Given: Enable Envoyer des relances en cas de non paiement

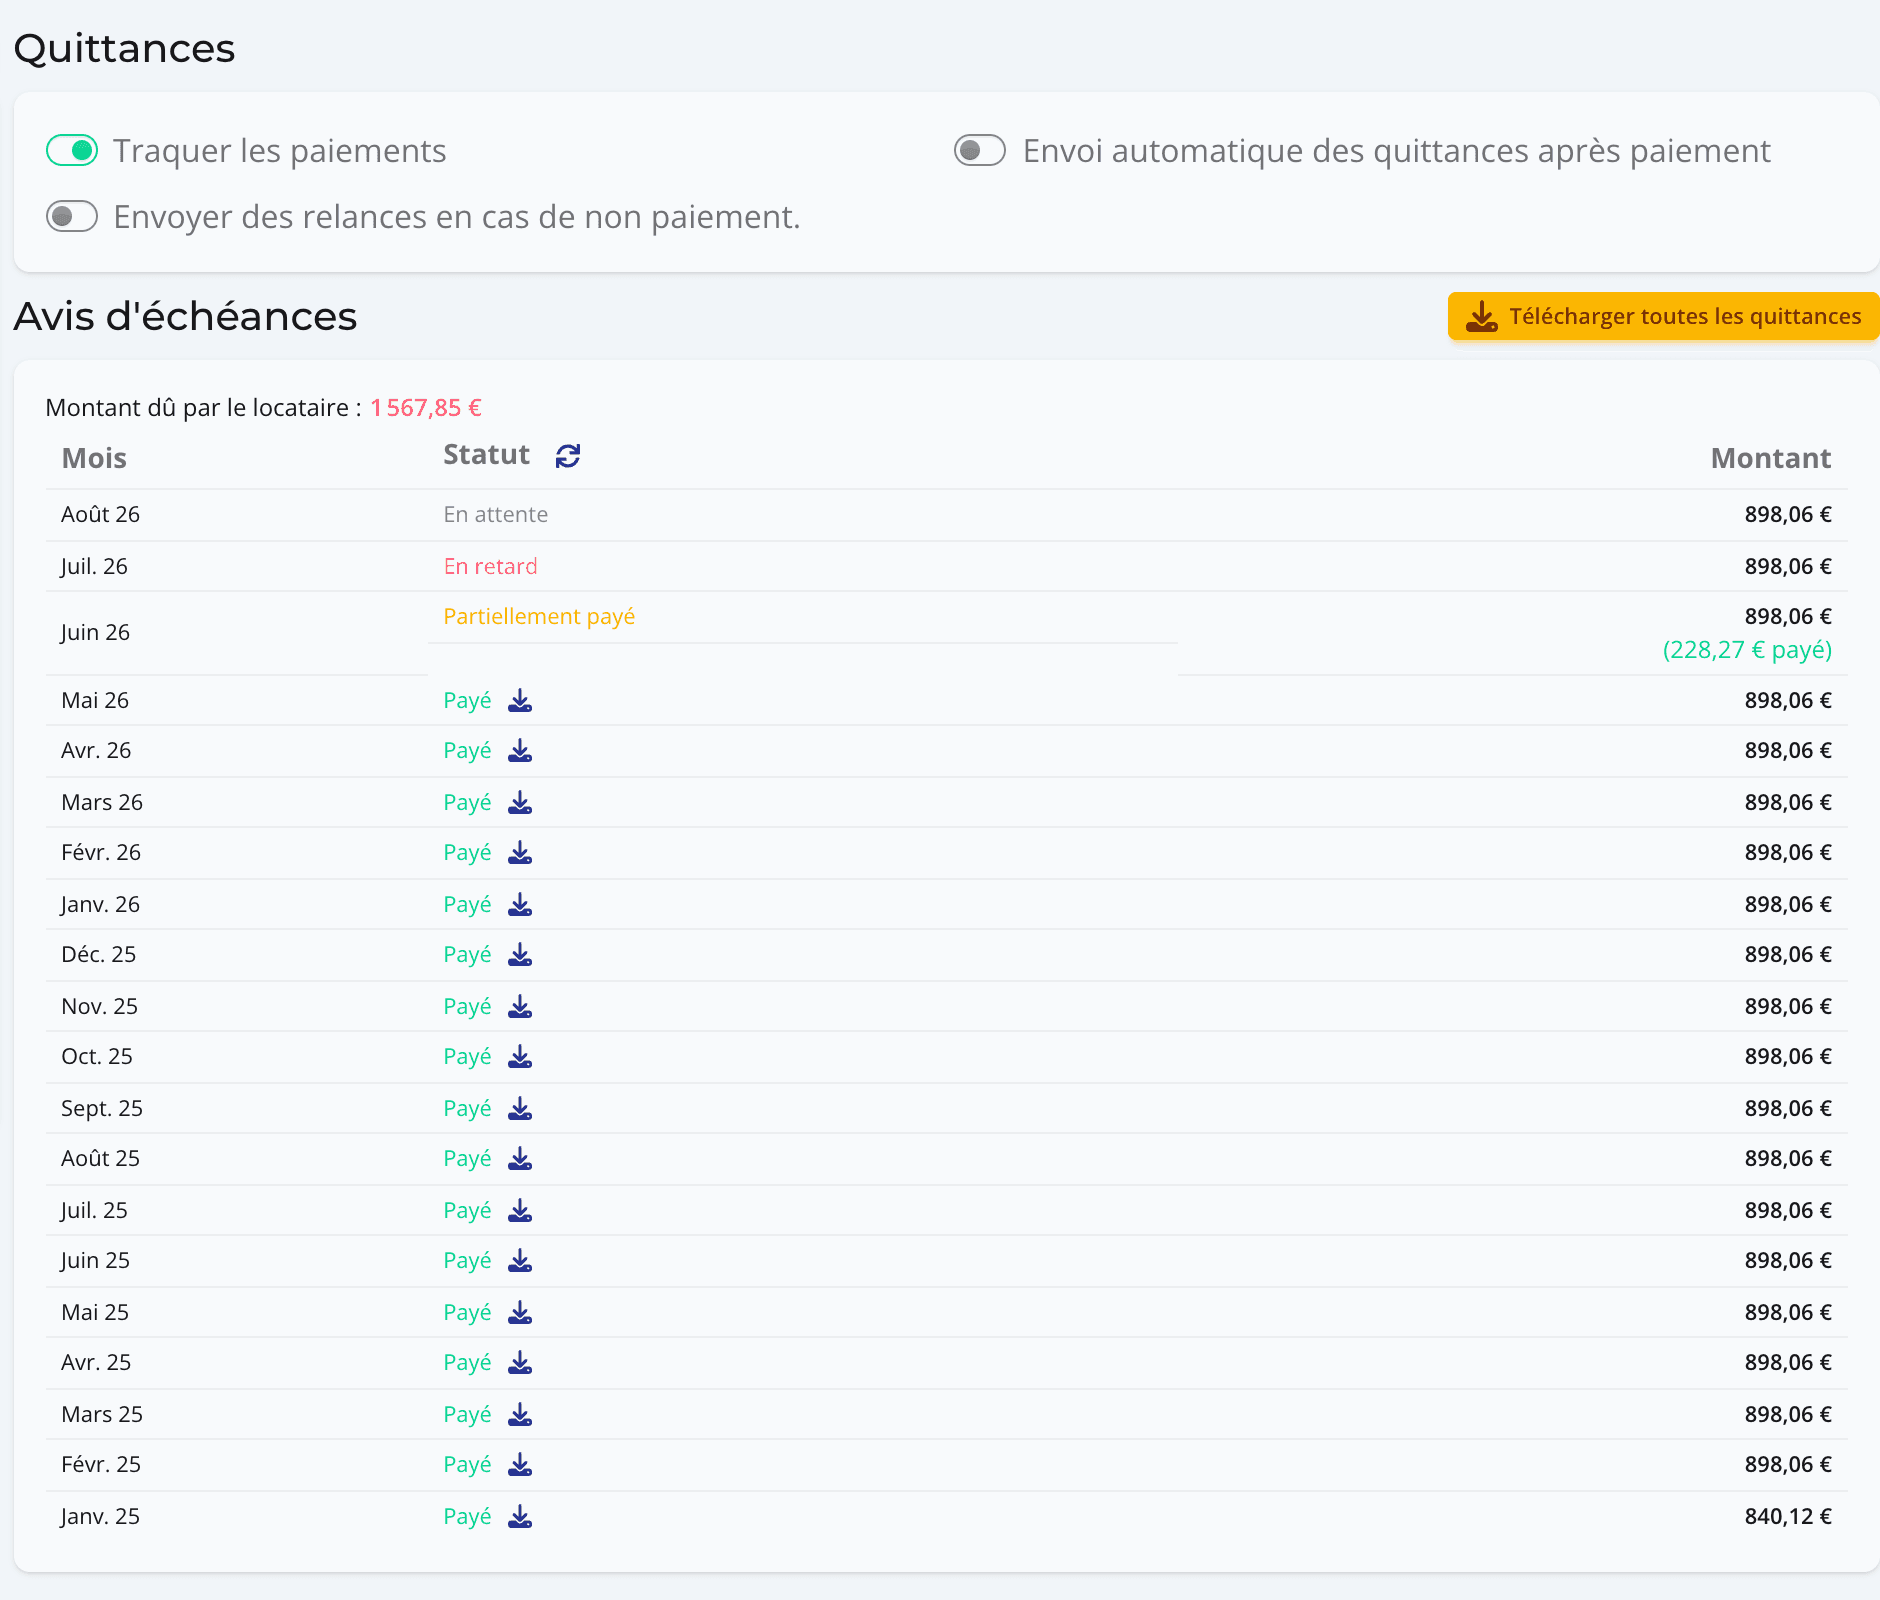Looking at the screenshot, I should (72, 217).
